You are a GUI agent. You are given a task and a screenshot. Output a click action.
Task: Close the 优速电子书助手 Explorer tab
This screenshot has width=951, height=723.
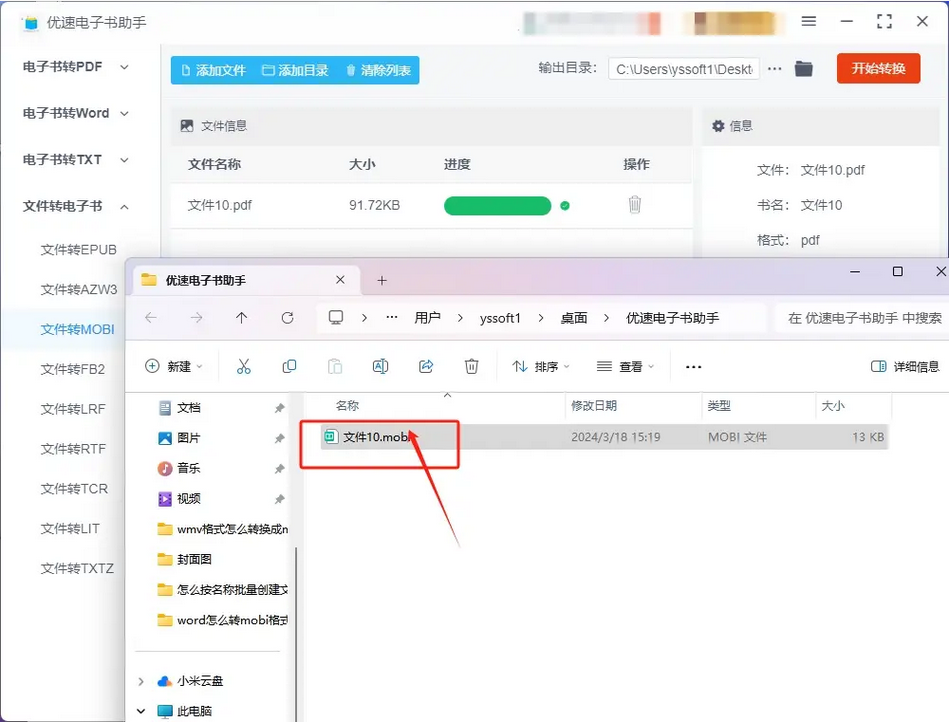point(340,280)
